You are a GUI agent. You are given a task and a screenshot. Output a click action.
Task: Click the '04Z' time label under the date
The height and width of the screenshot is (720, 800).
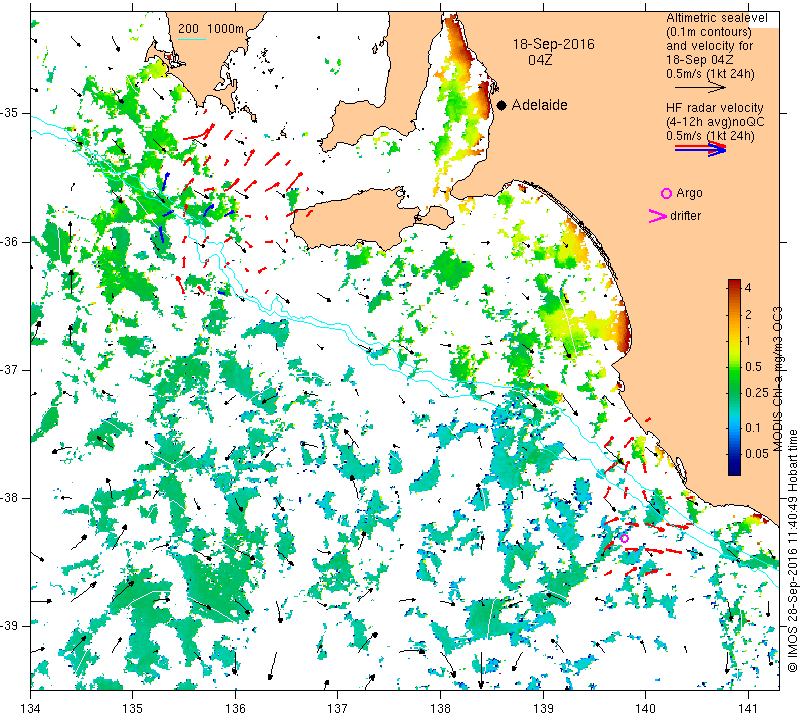[x=540, y=60]
